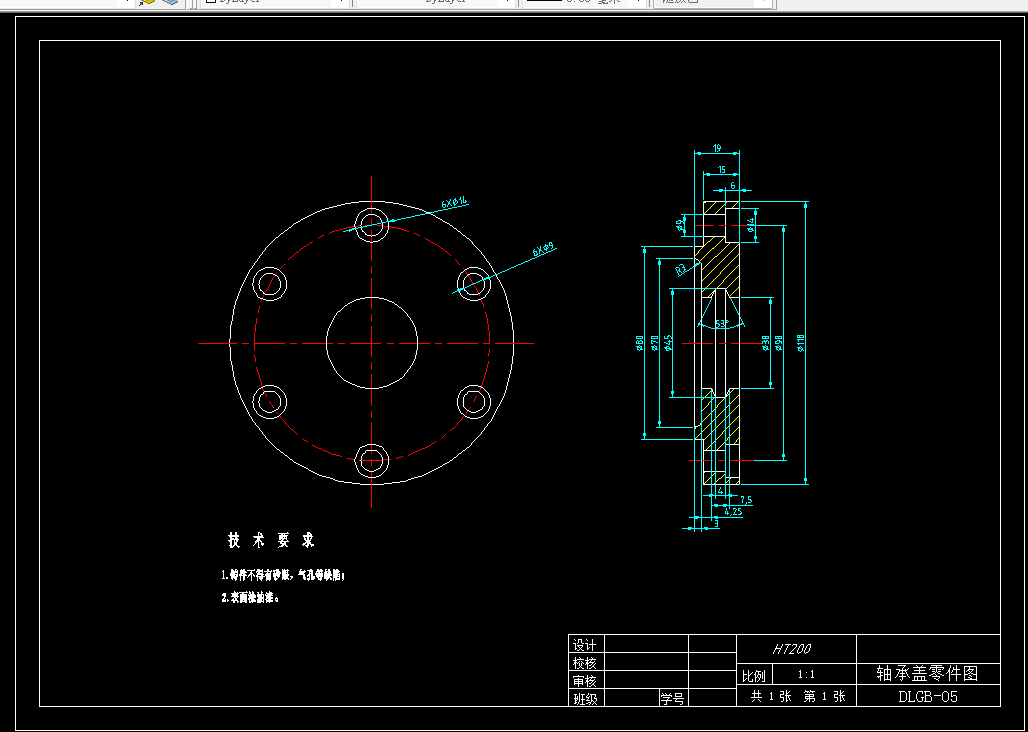This screenshot has width=1028, height=732.
Task: Select the 轴承盖零件图 drawing title
Action: (928, 673)
